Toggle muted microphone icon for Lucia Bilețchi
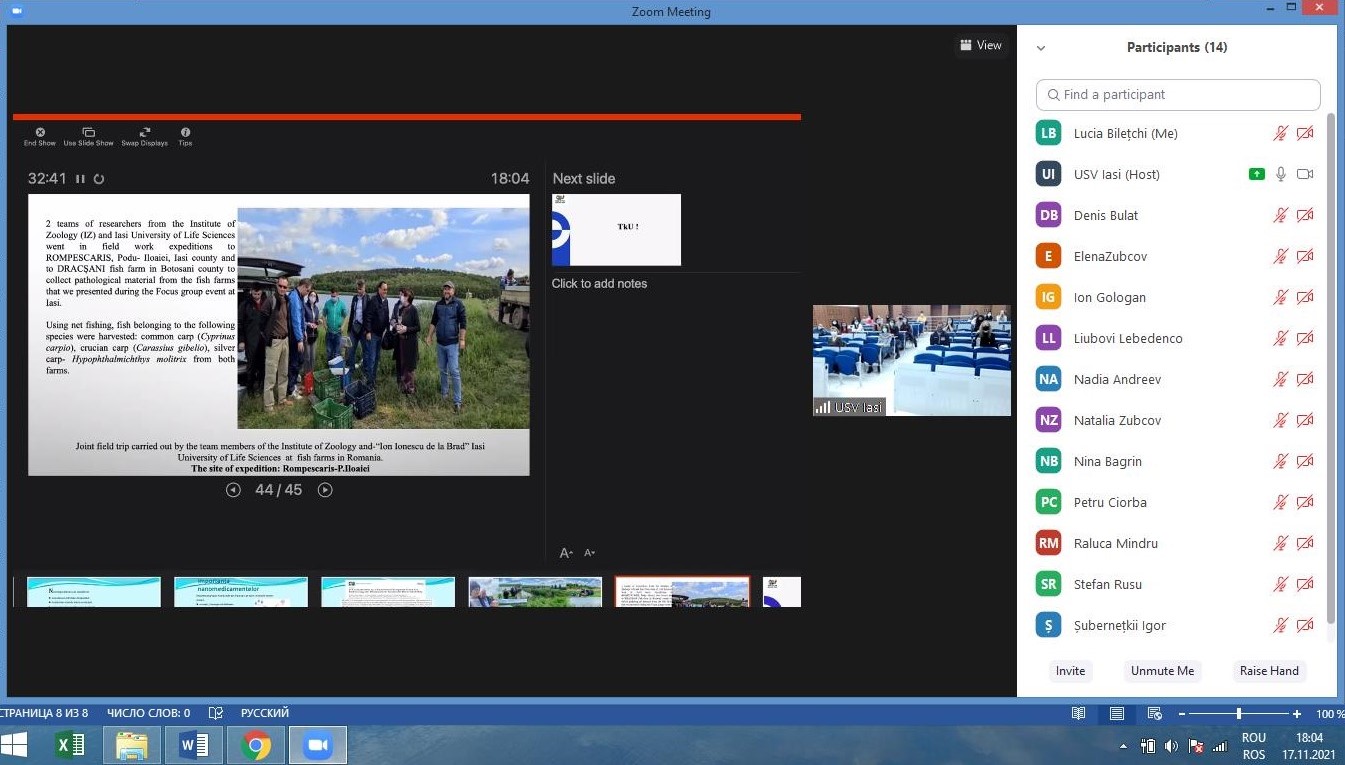 coord(1280,133)
